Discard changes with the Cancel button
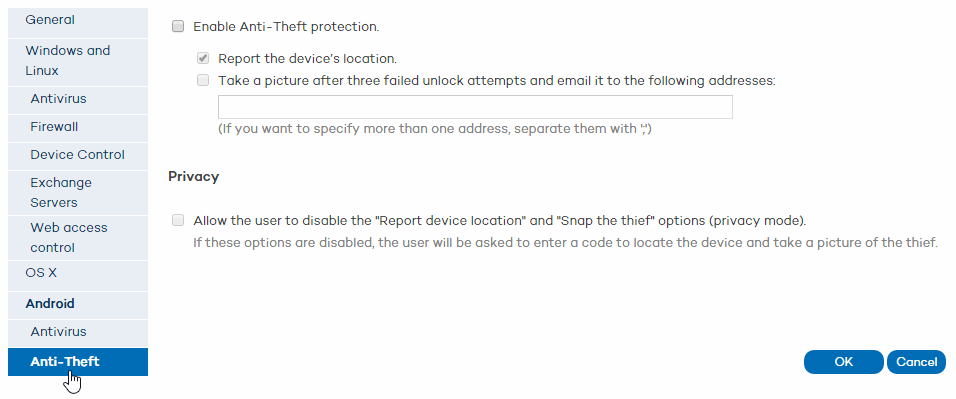Screen dimensions: 956x399 coord(916,362)
